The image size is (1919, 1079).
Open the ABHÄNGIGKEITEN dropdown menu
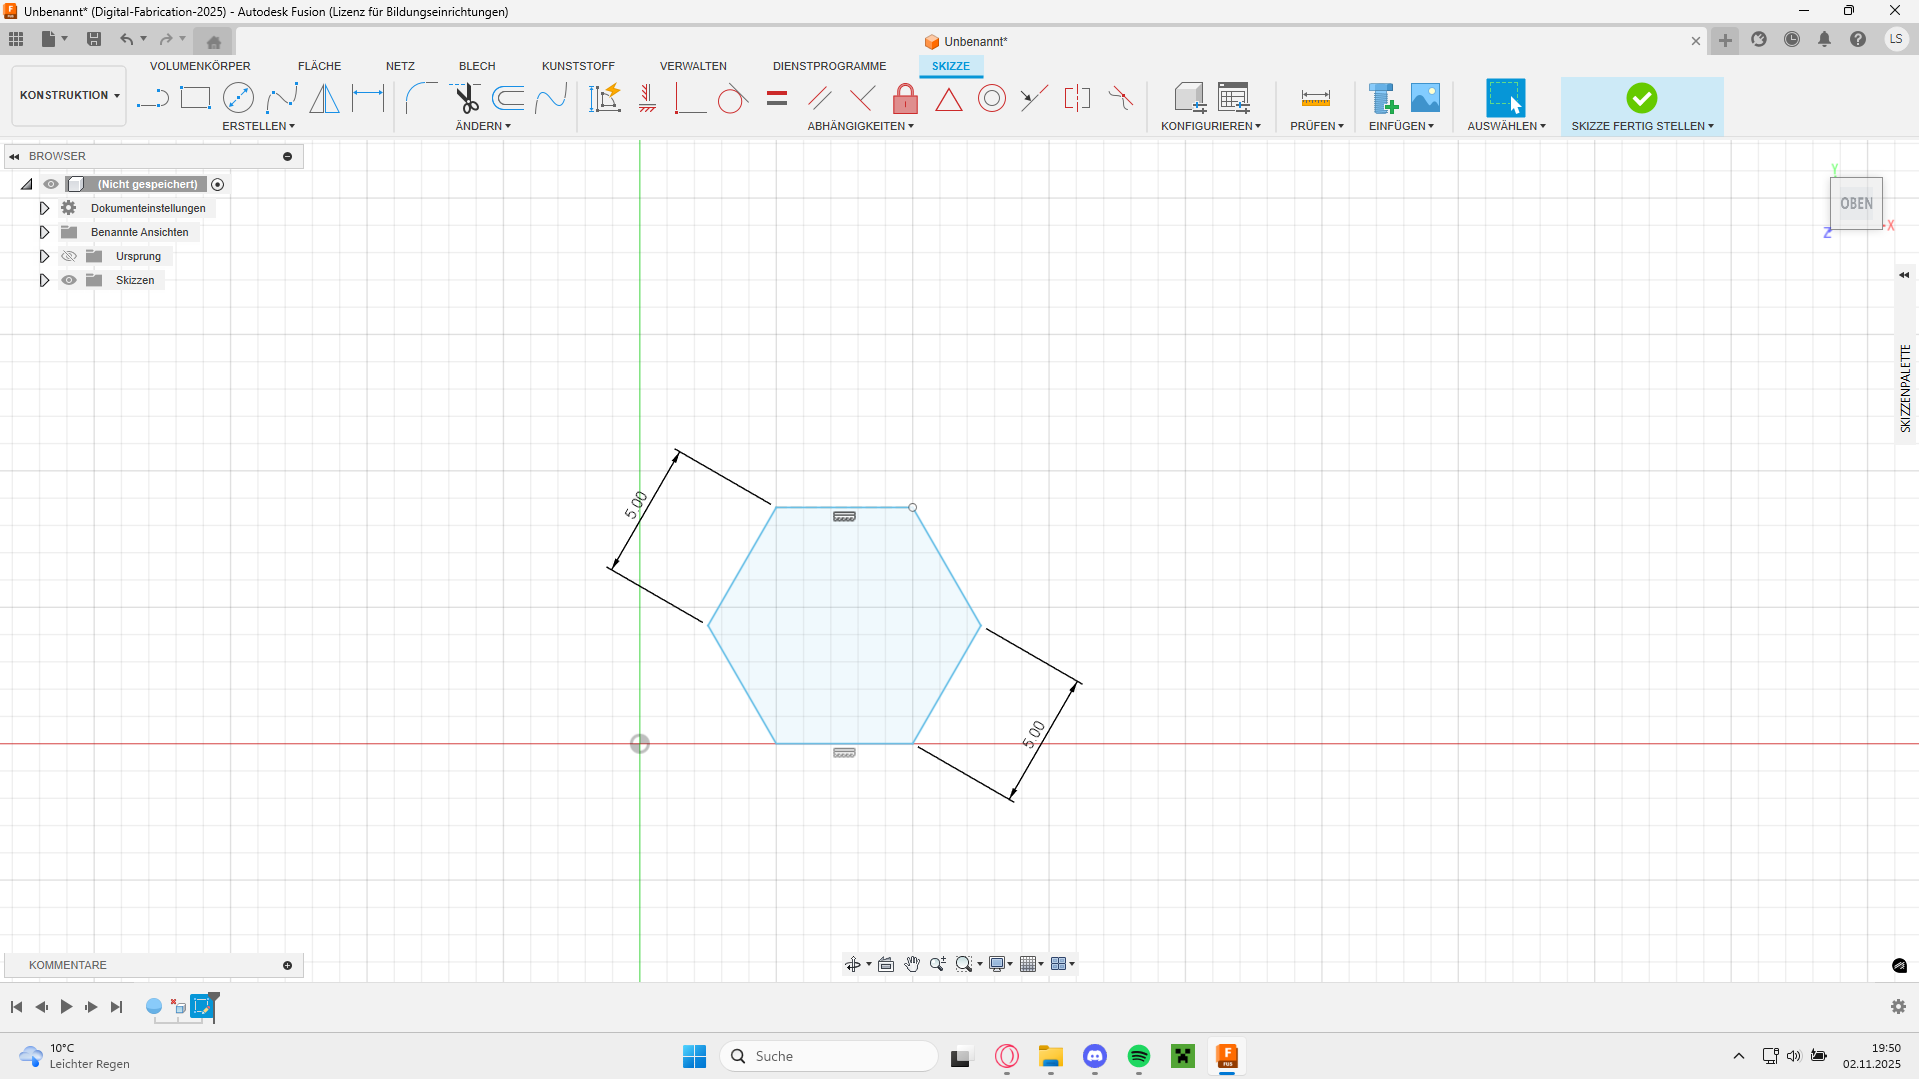click(860, 126)
